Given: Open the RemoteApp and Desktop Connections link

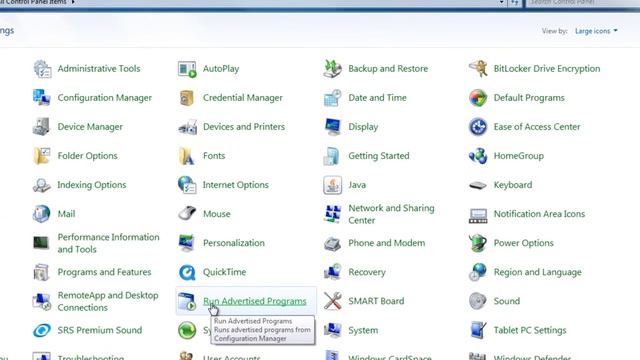Looking at the screenshot, I should (108, 301).
